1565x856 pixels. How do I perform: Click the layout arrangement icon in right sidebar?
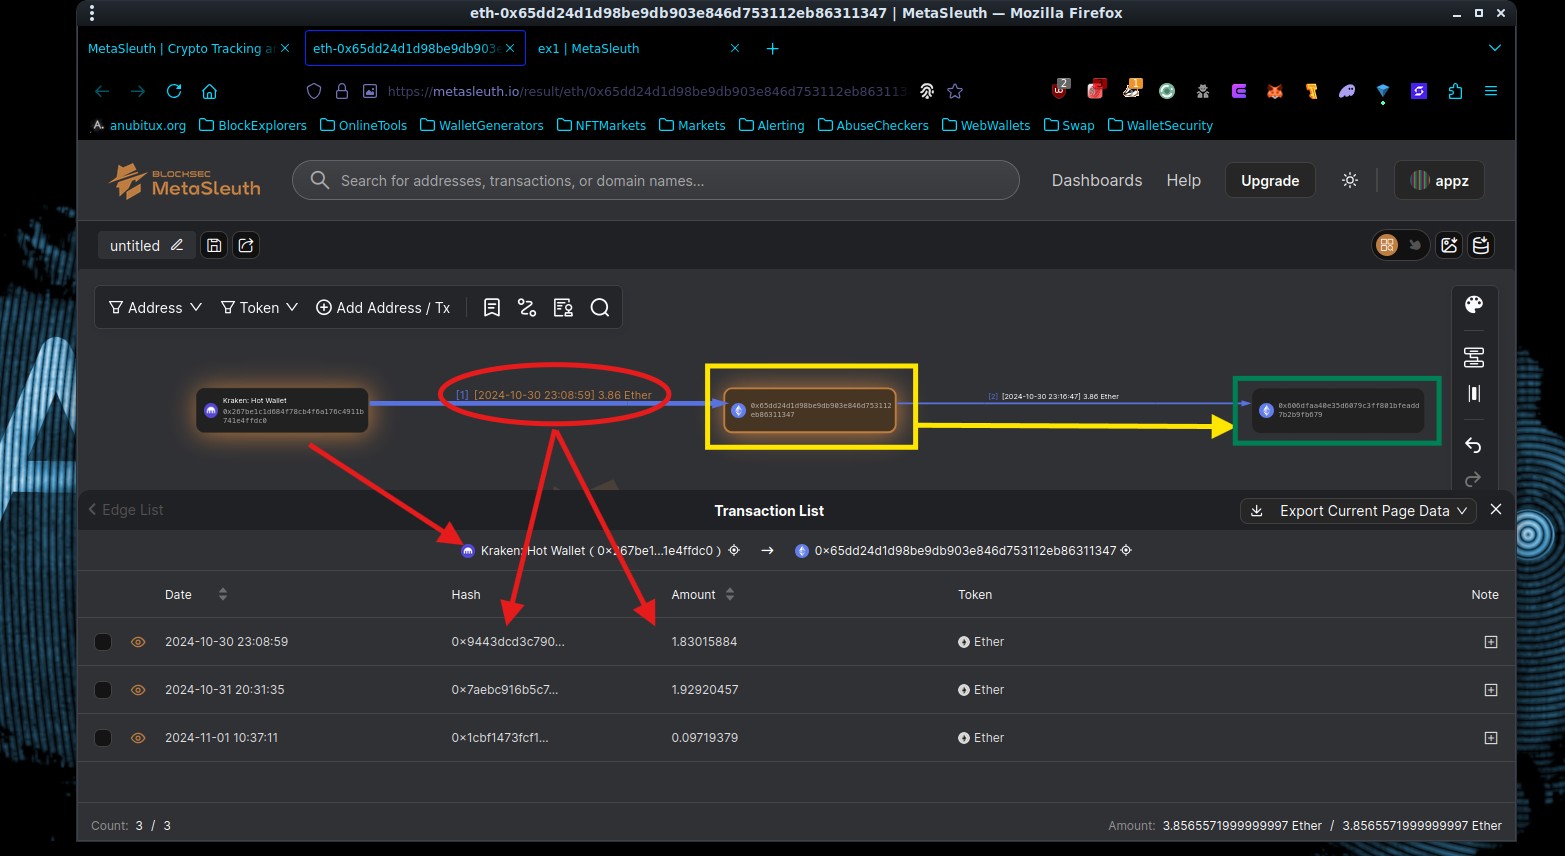[x=1473, y=357]
